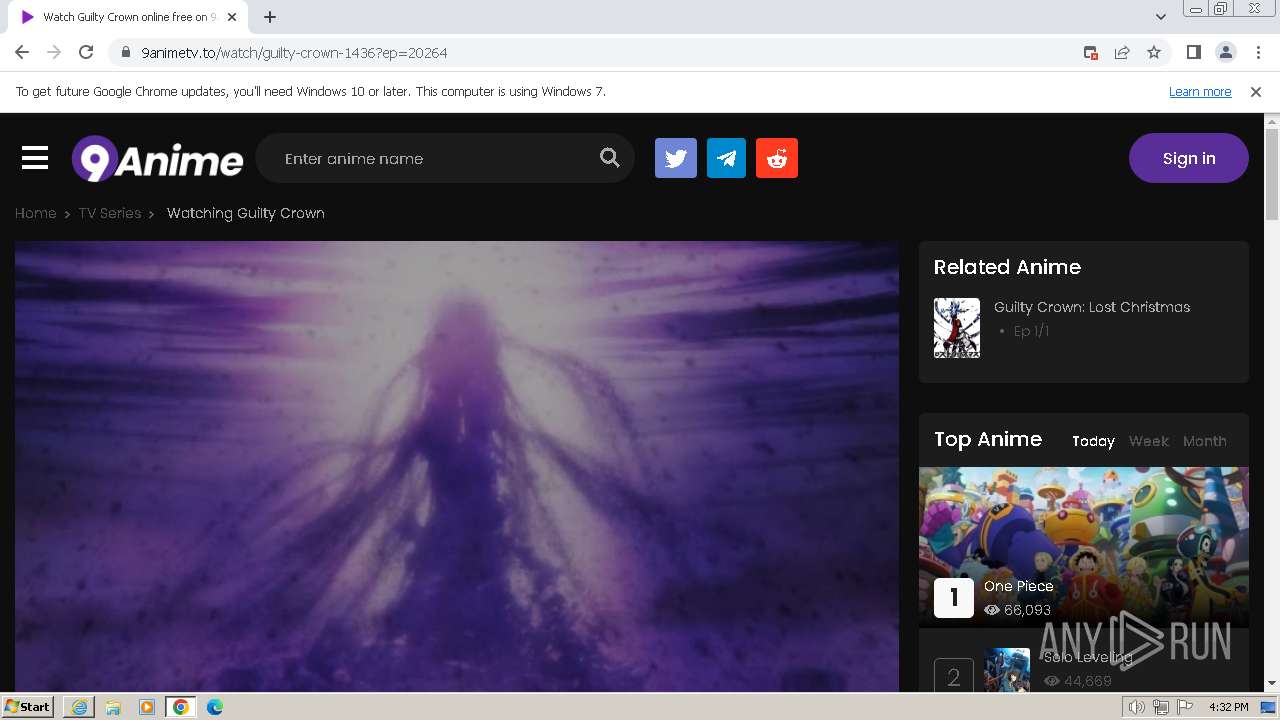
Task: Open the Windows Start menu
Action: 27,706
